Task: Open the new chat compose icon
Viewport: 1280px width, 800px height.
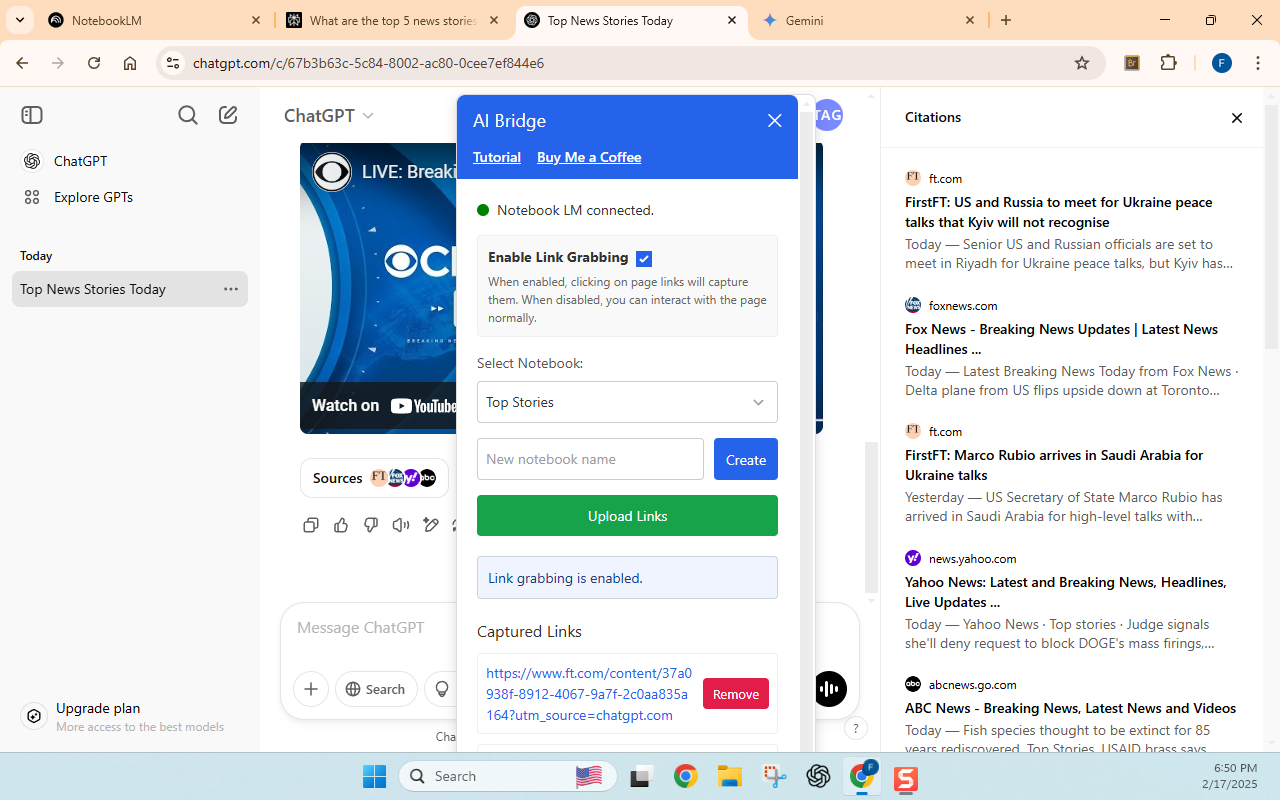Action: [228, 114]
